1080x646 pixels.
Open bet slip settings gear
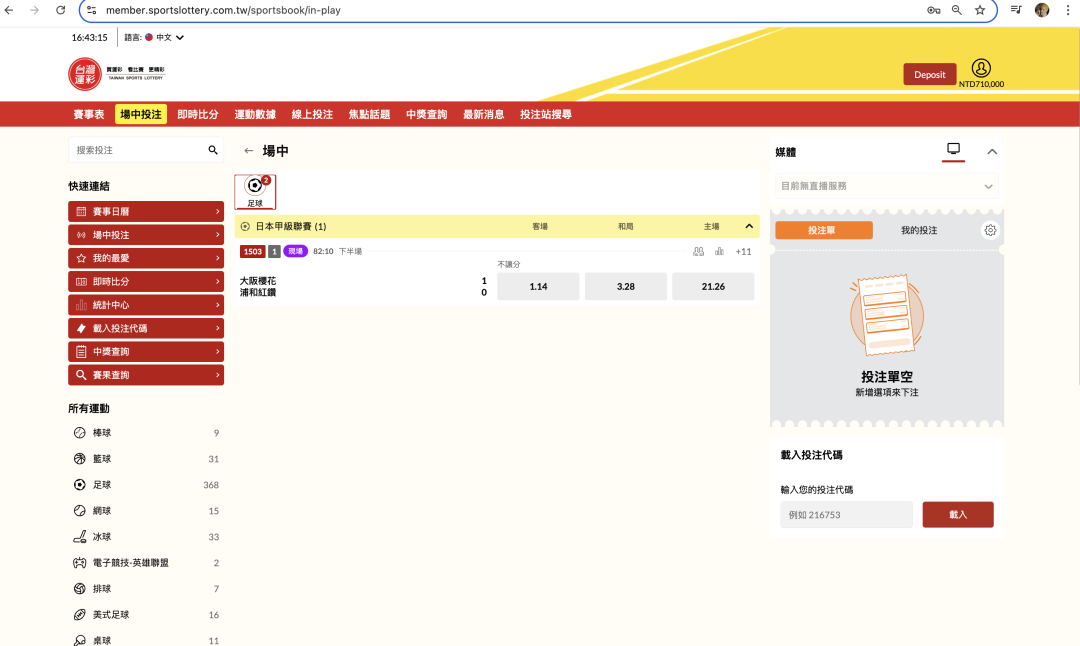(990, 230)
